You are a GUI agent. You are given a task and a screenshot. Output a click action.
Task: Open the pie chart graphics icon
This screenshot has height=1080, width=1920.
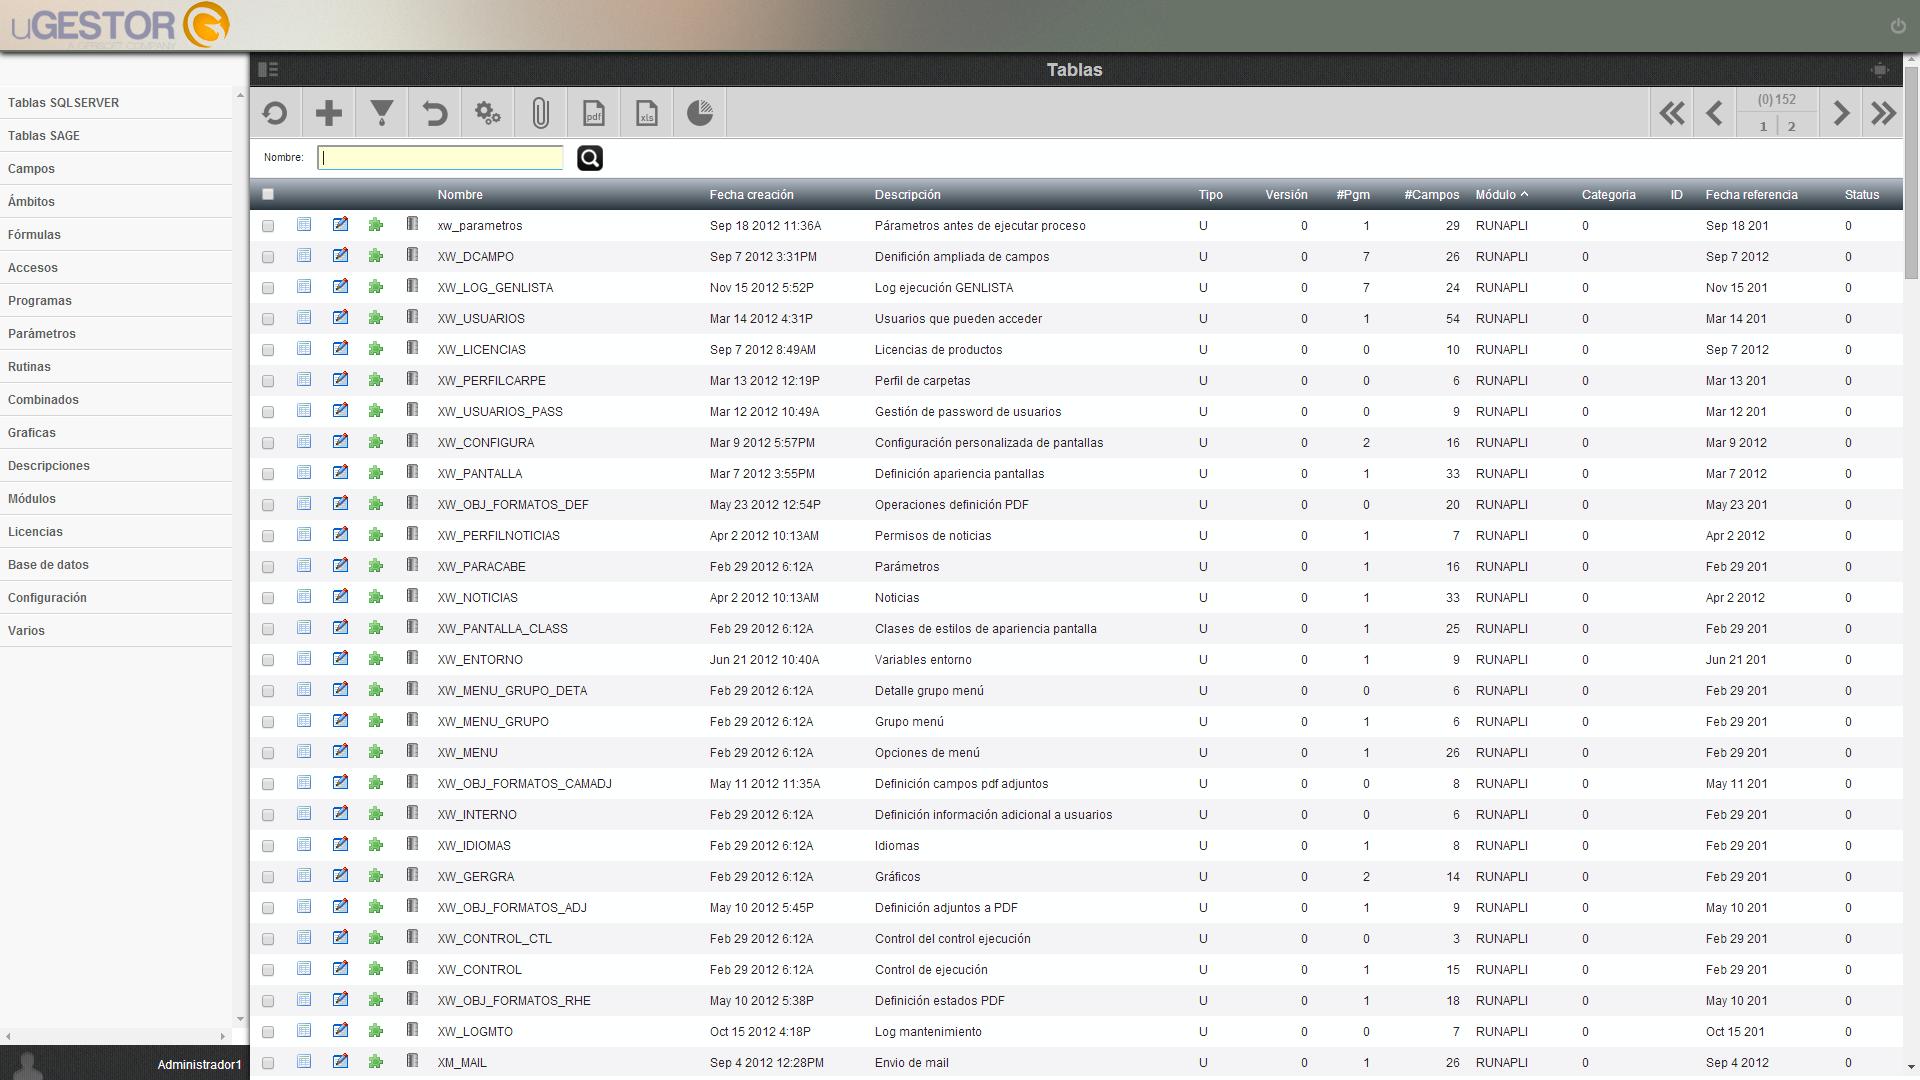tap(700, 113)
